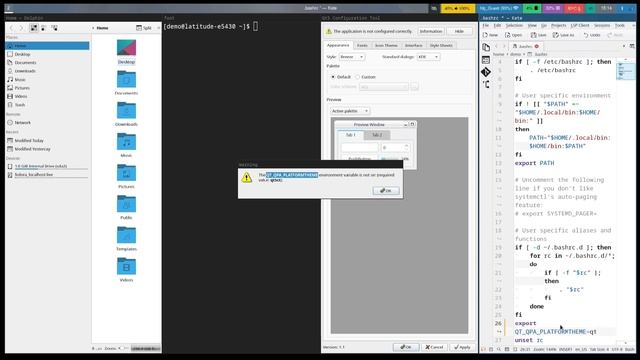This screenshot has width=640, height=360.
Task: Switch to the Appearance tab
Action: [x=338, y=45]
